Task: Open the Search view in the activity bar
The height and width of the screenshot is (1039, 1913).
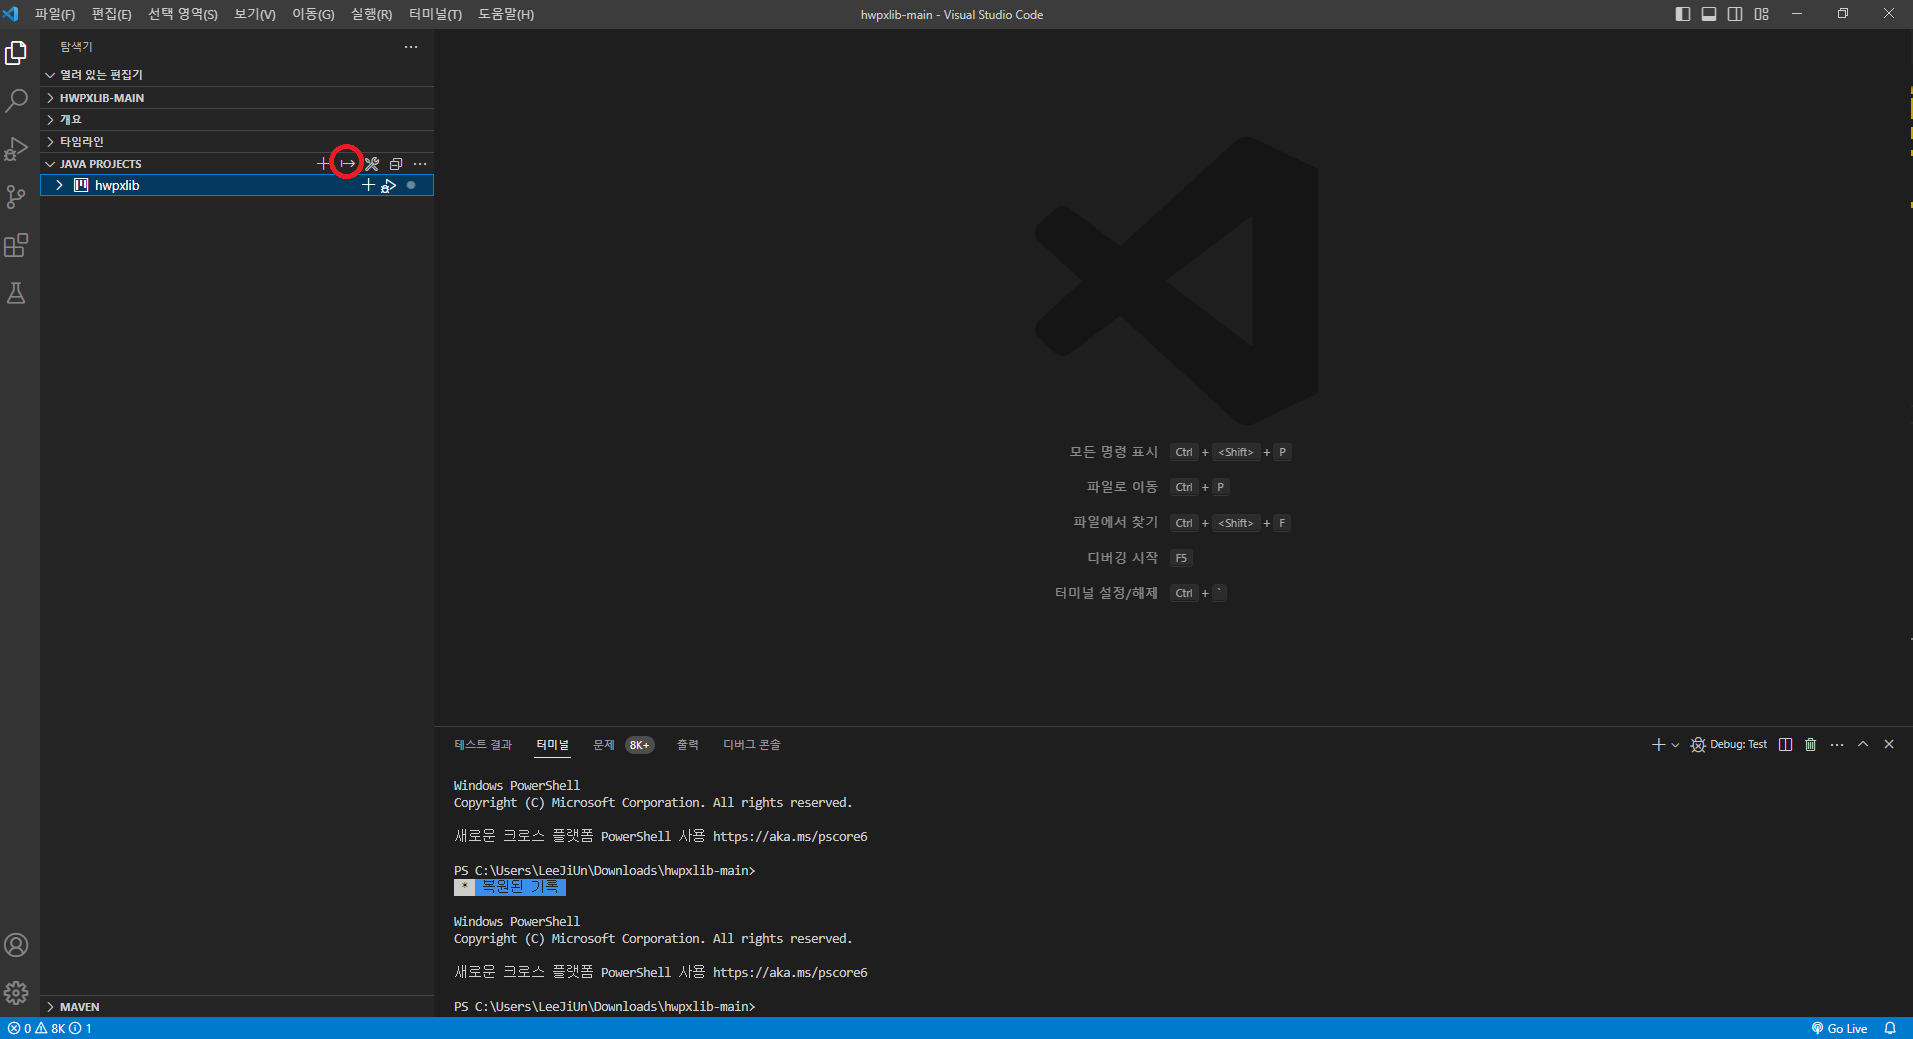Action: 16,101
